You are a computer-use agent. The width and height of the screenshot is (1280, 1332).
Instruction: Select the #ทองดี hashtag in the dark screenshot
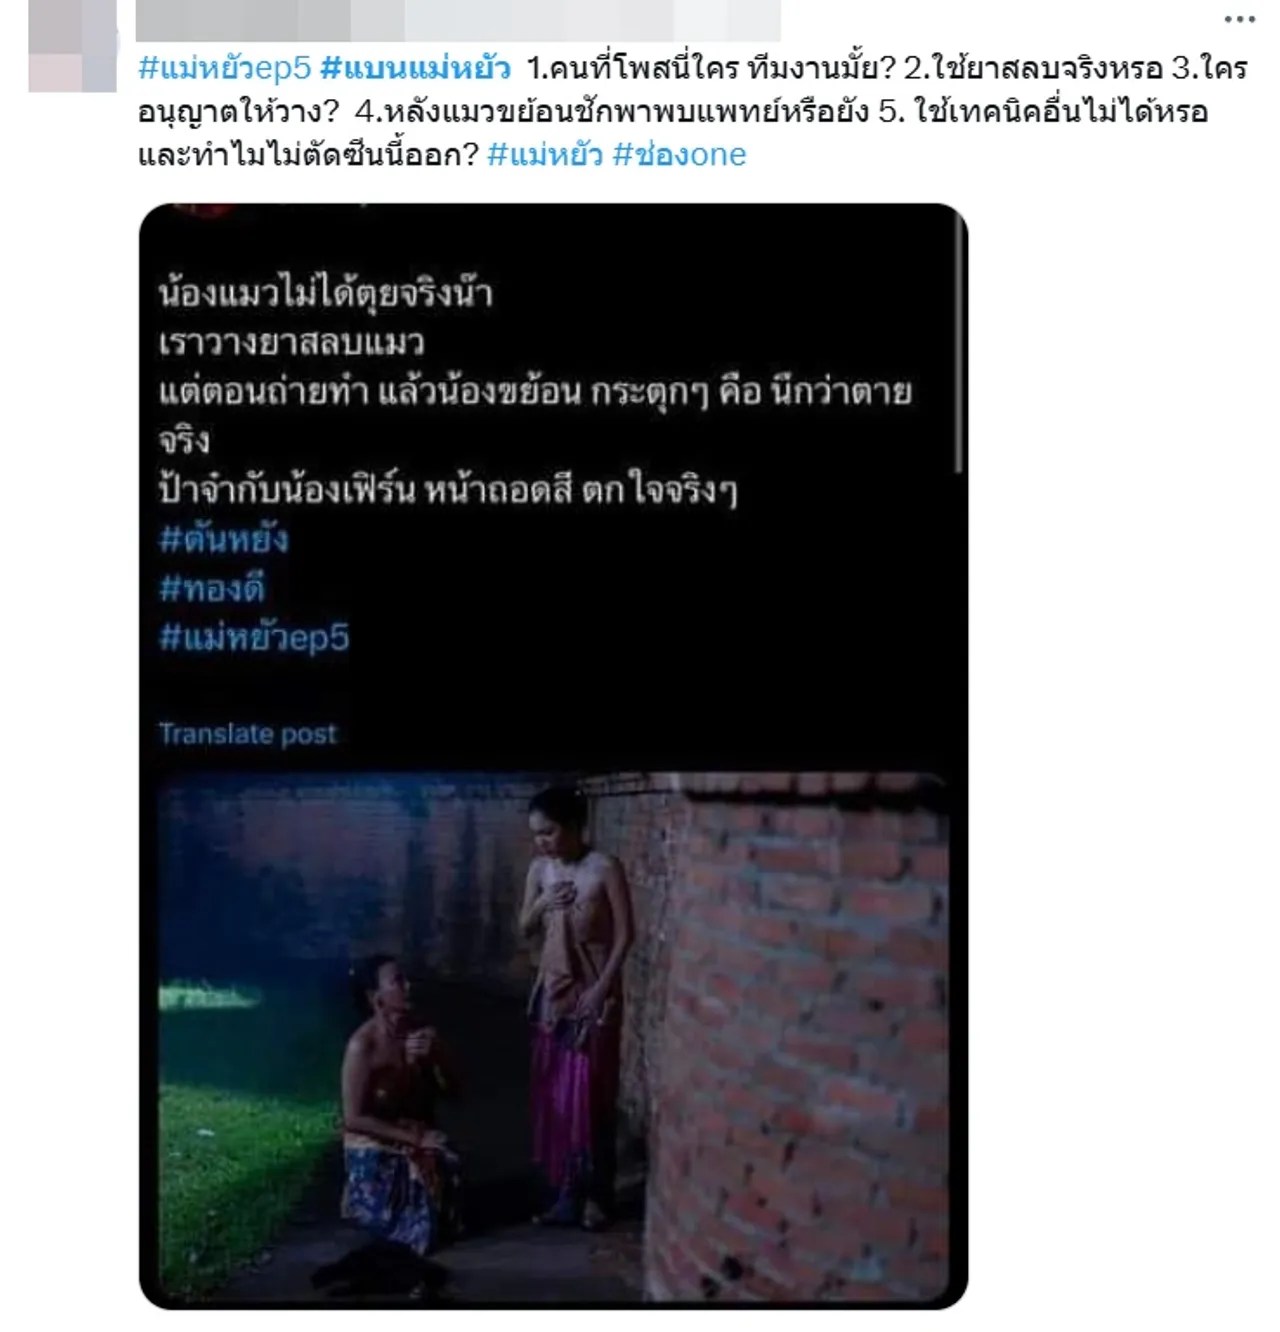[212, 588]
